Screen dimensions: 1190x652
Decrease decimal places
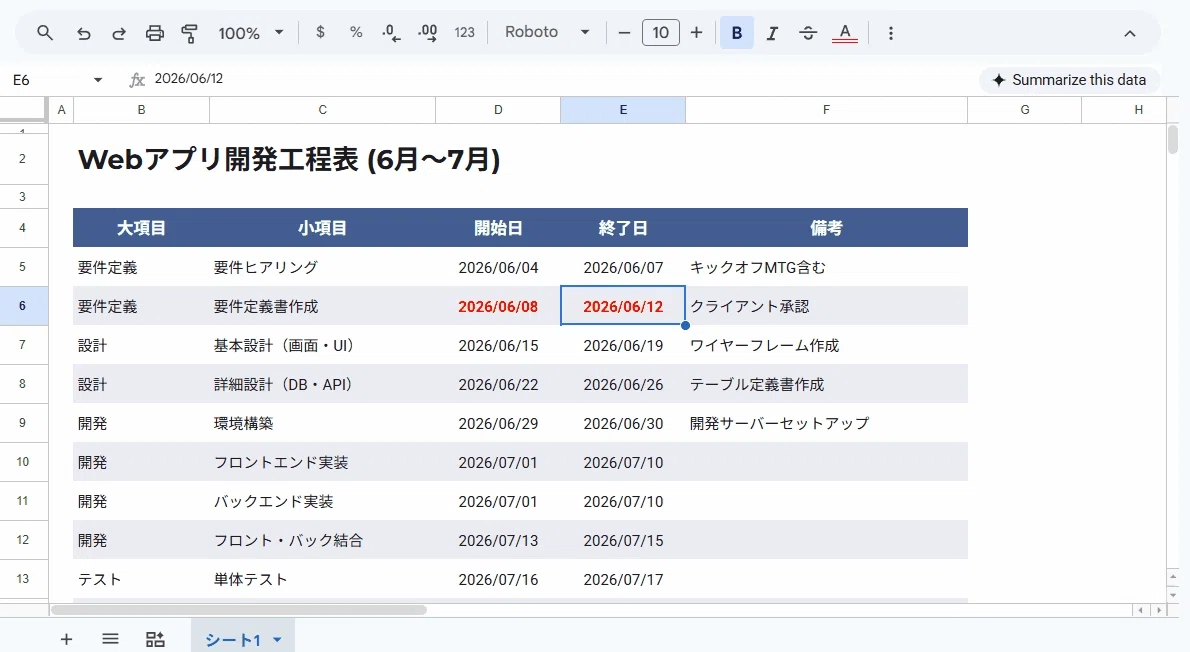point(391,33)
